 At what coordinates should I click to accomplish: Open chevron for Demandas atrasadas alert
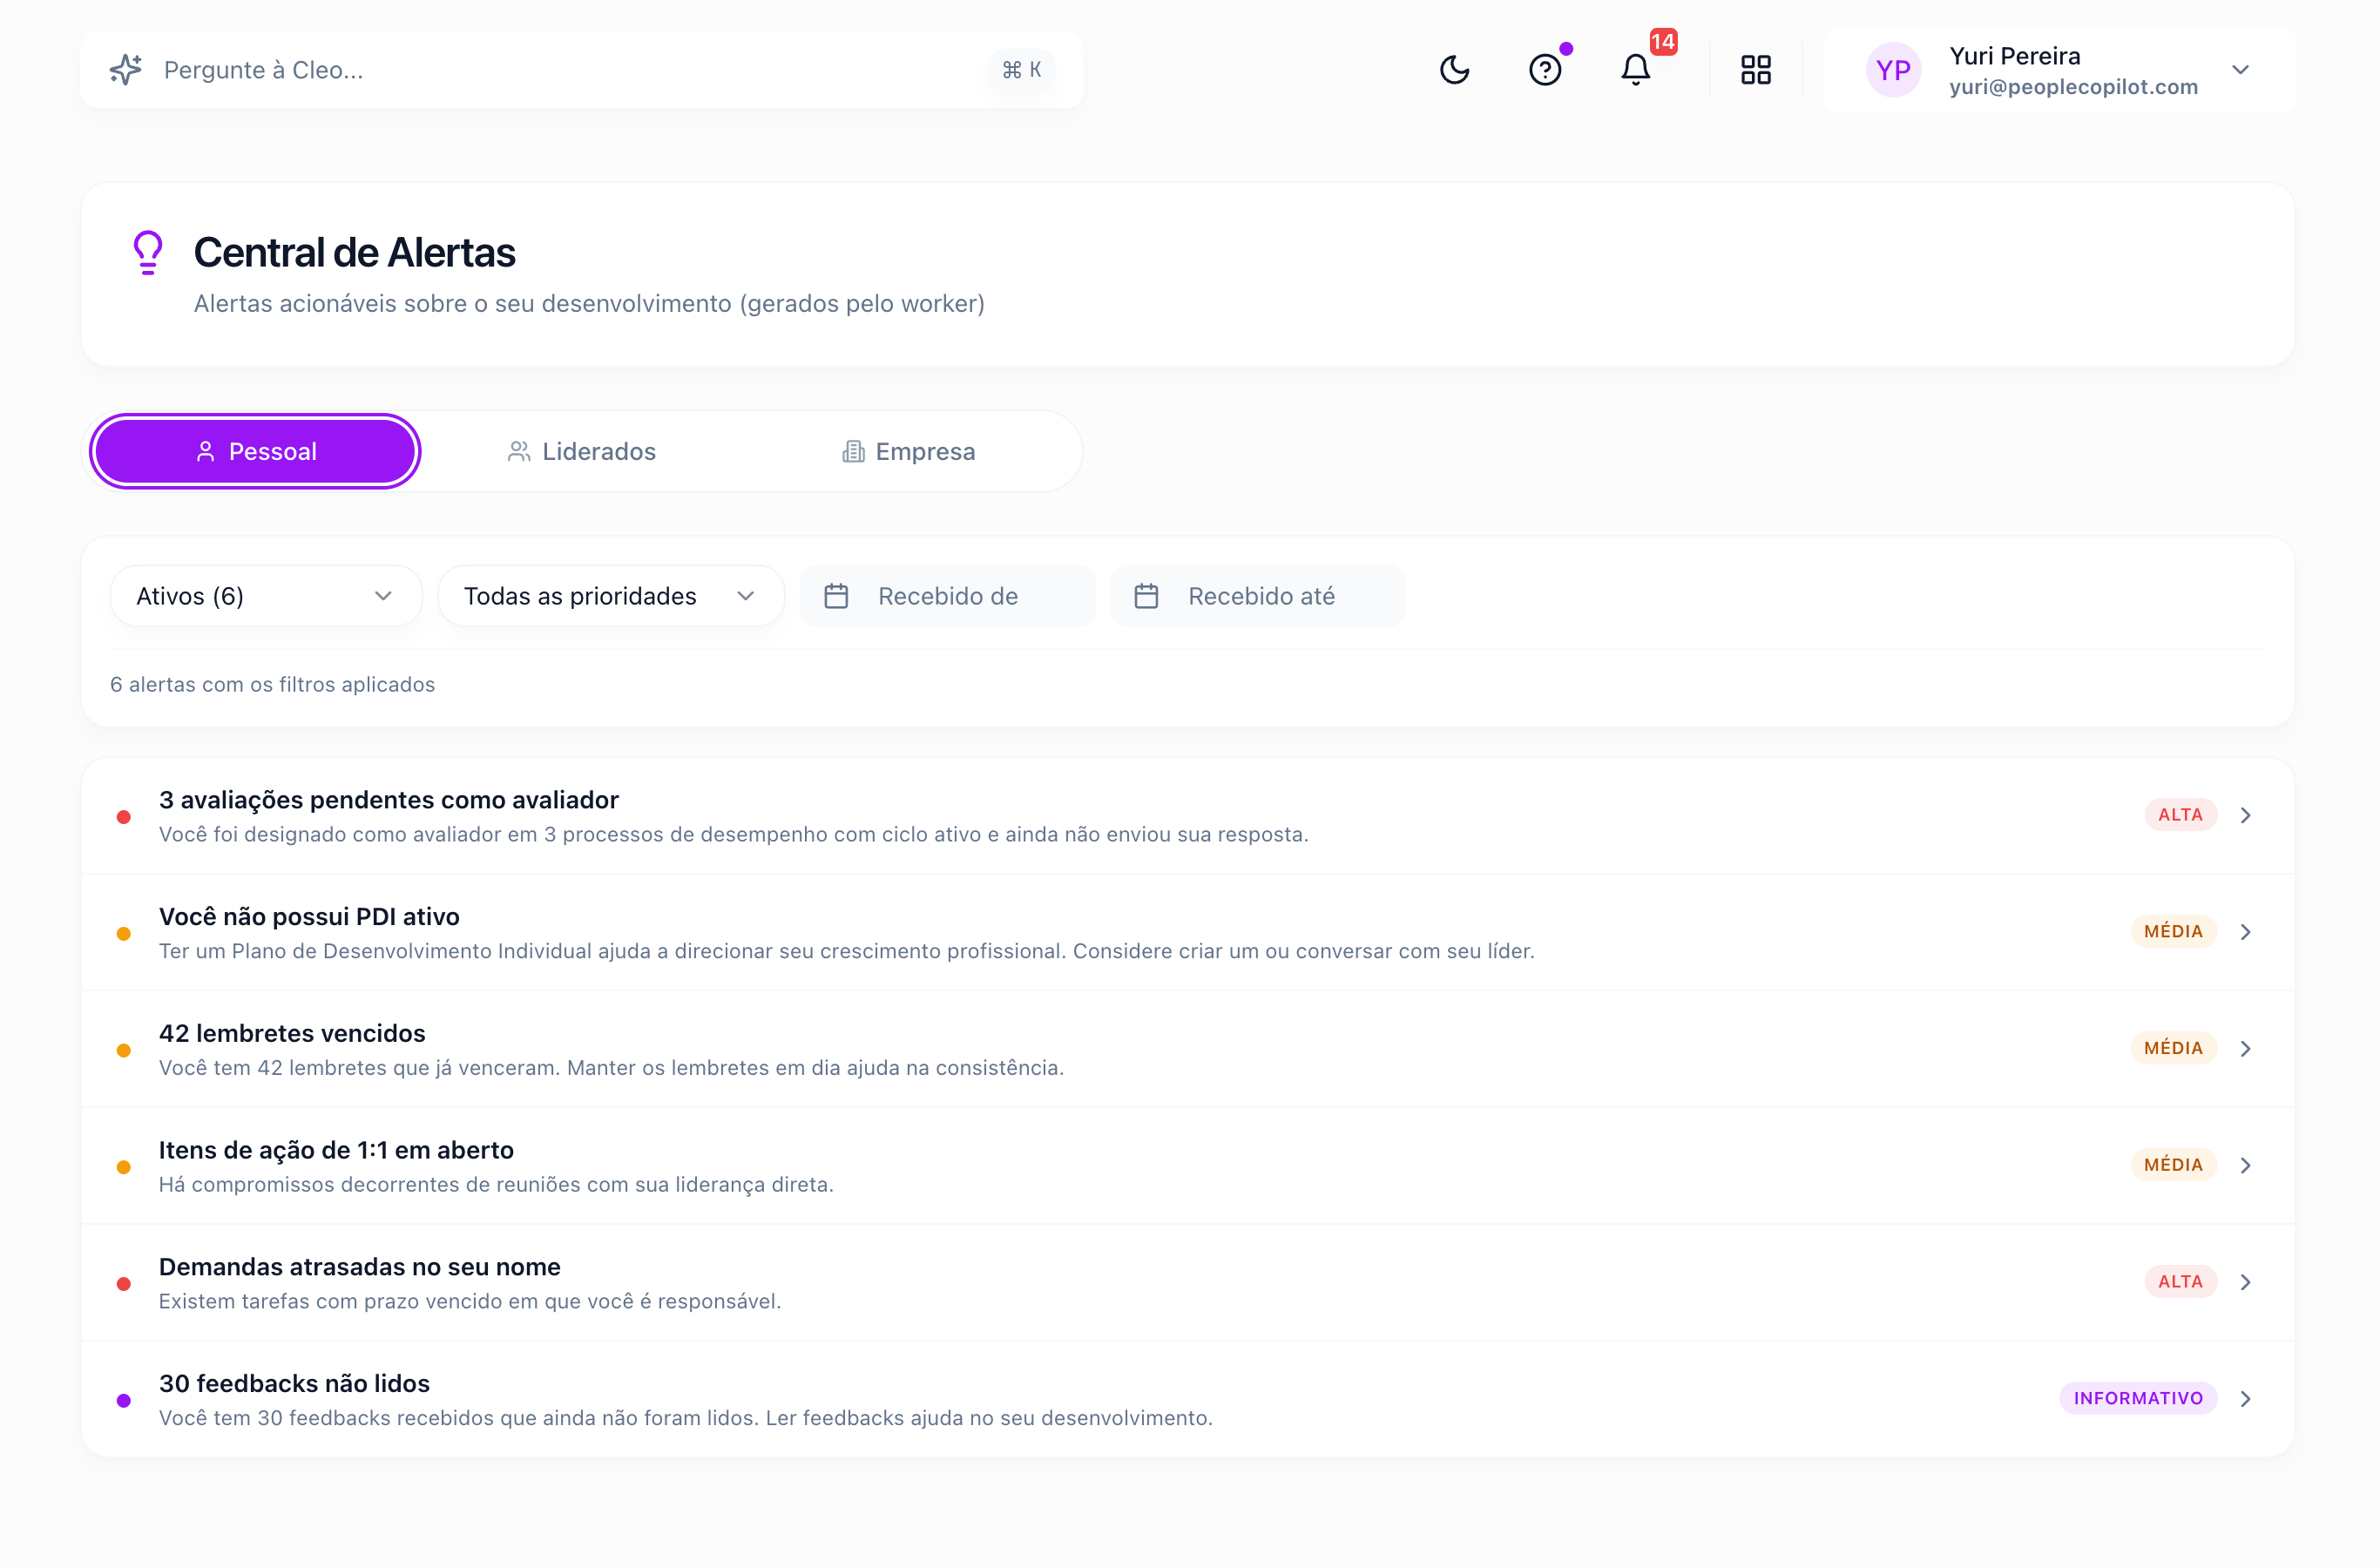tap(2245, 1282)
